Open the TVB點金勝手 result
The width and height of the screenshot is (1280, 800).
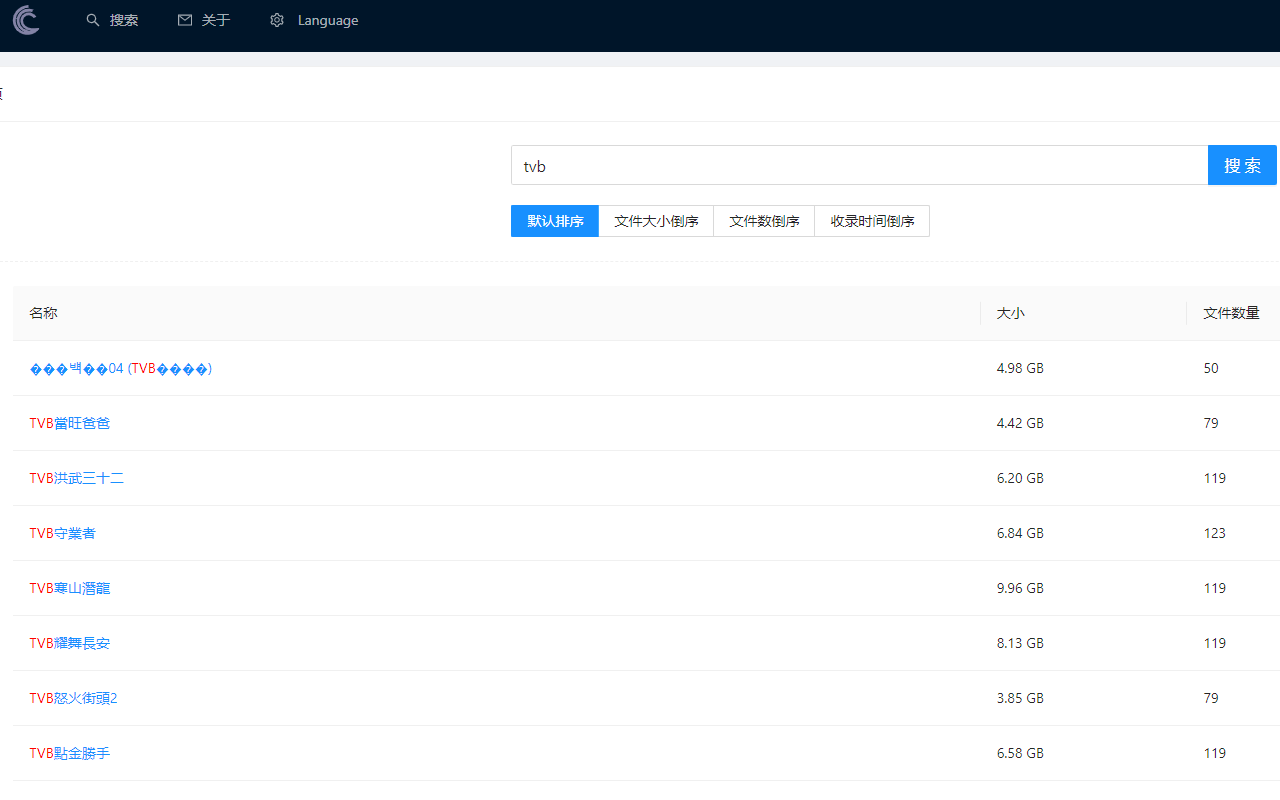tap(70, 752)
